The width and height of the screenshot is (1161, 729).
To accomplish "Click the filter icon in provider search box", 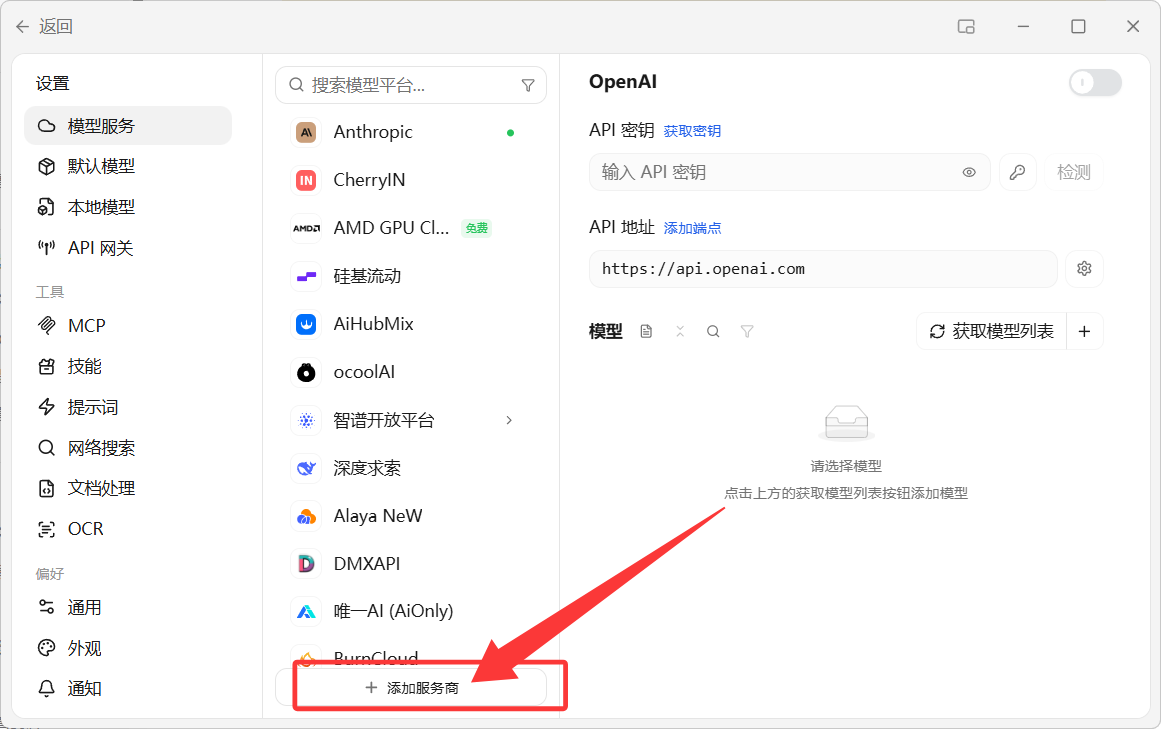I will pos(528,85).
